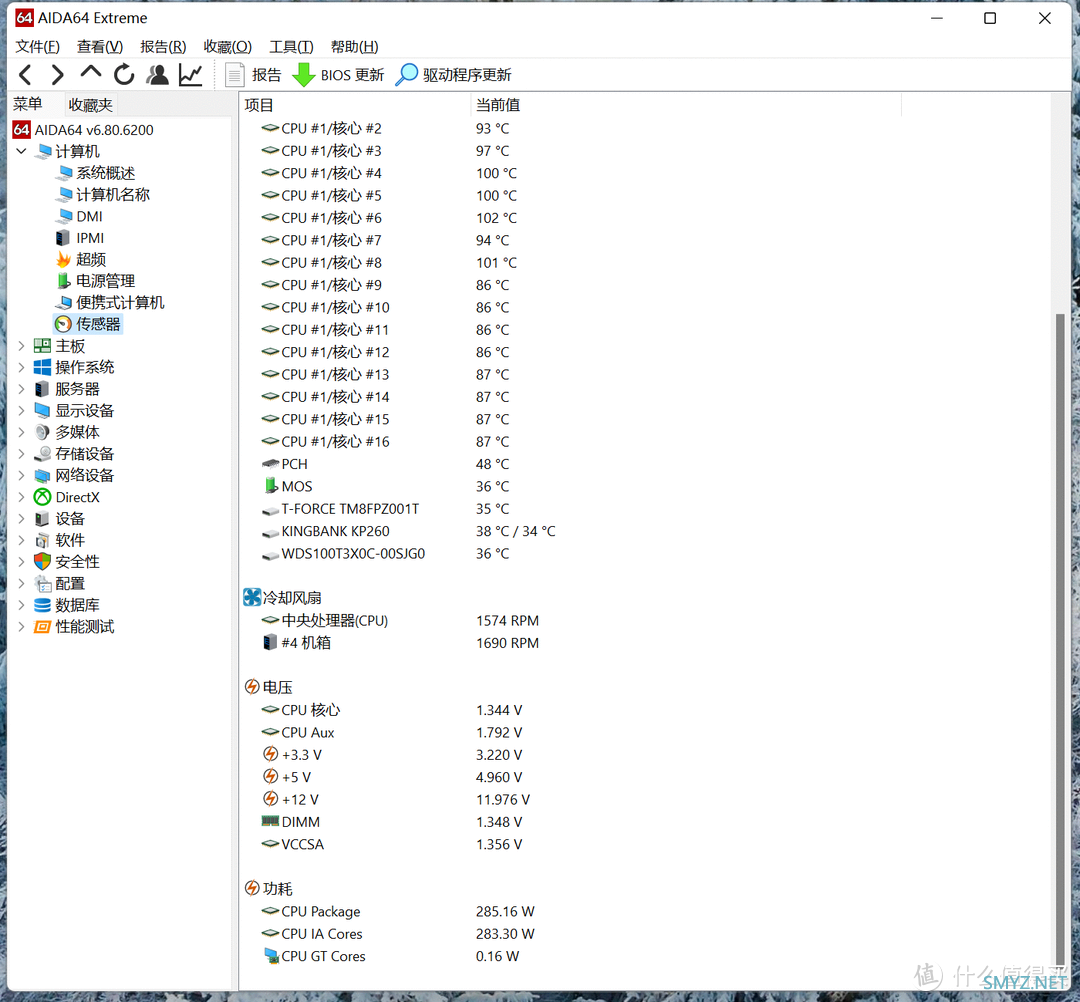Open the 查看(V) menu

[x=100, y=46]
